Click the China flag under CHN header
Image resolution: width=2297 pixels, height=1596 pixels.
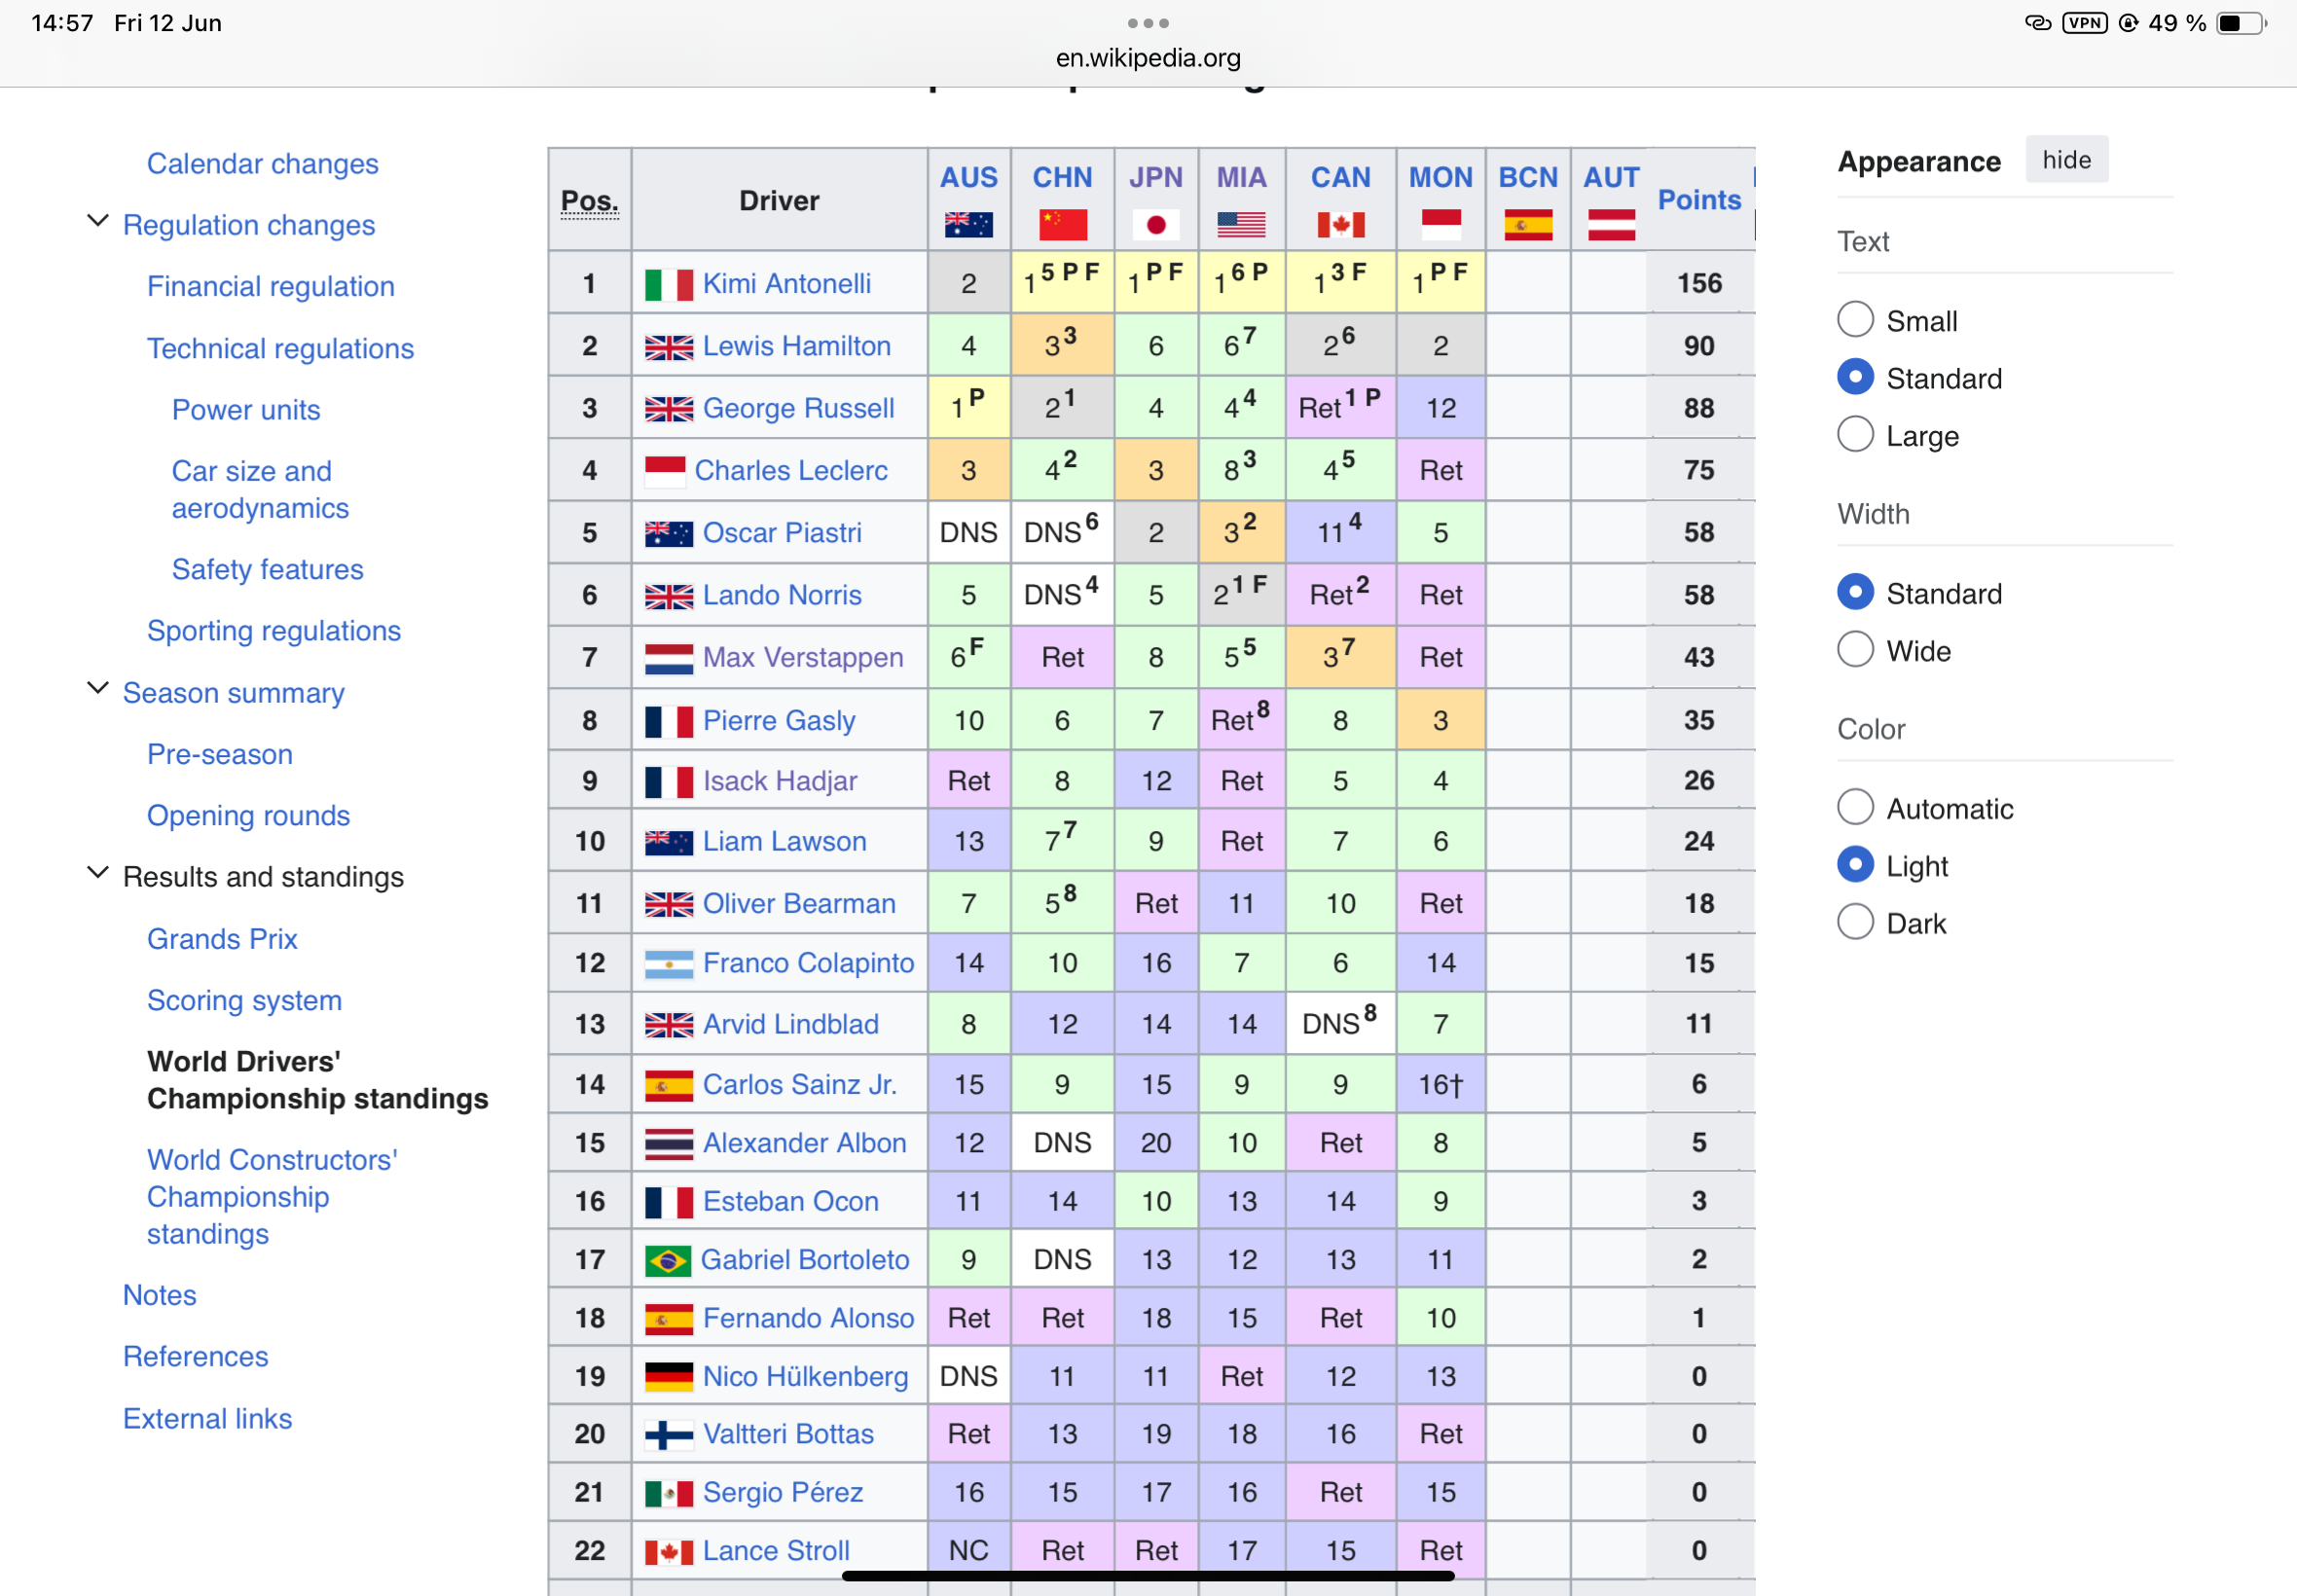point(1062,225)
